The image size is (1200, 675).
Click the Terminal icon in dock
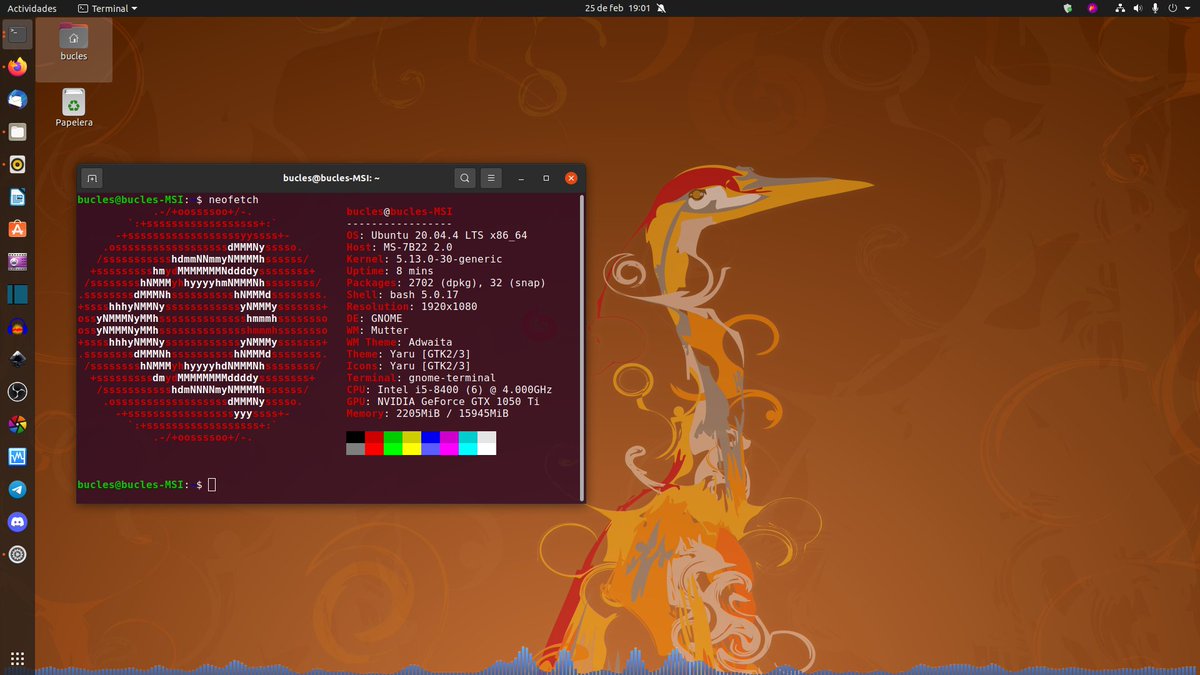[18, 35]
